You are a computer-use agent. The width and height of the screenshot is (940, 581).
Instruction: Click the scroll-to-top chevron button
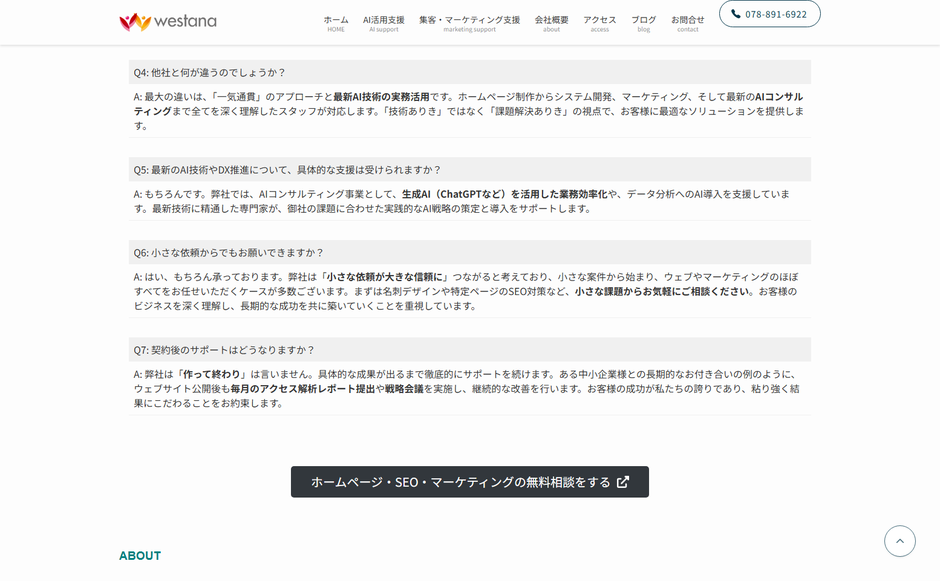900,541
